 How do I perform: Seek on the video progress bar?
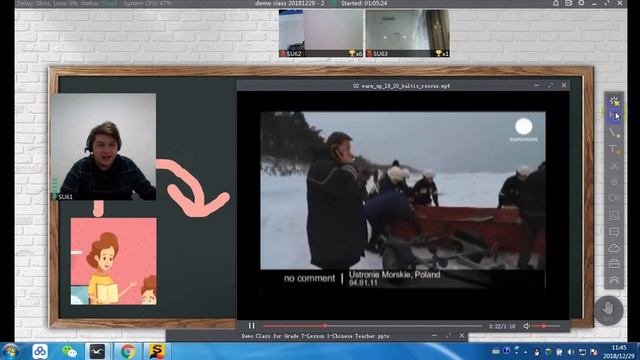[372, 326]
